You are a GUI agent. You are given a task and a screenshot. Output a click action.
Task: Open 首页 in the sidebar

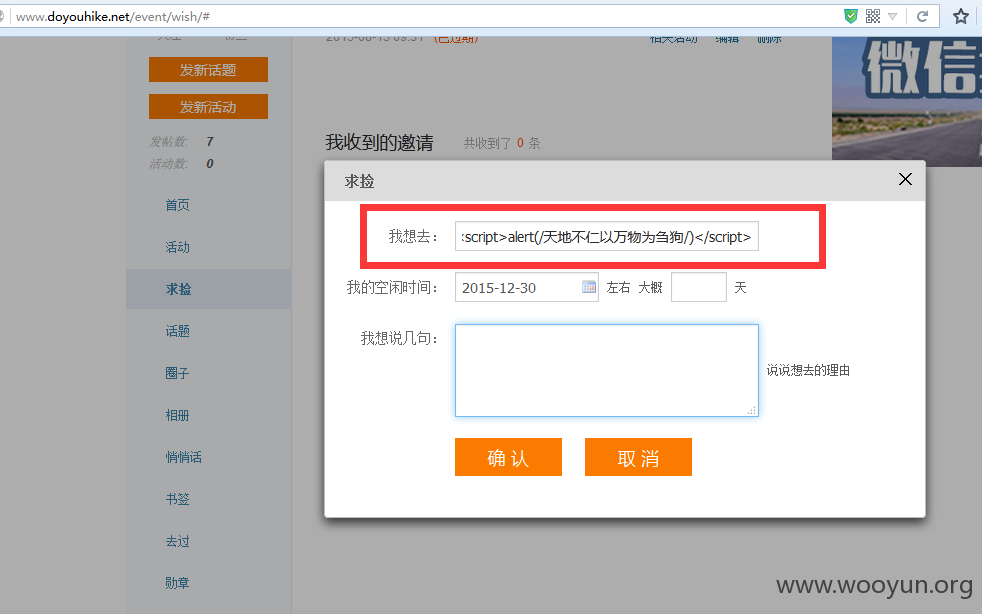(177, 205)
